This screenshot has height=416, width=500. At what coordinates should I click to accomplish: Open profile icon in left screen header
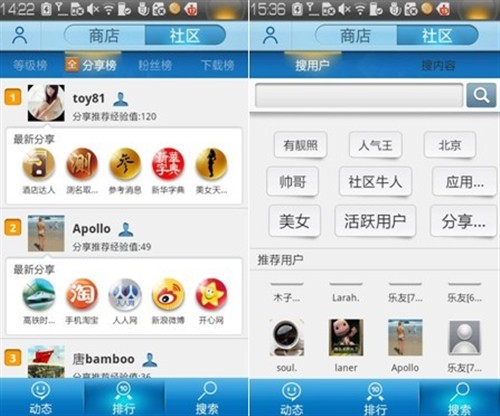tap(20, 36)
